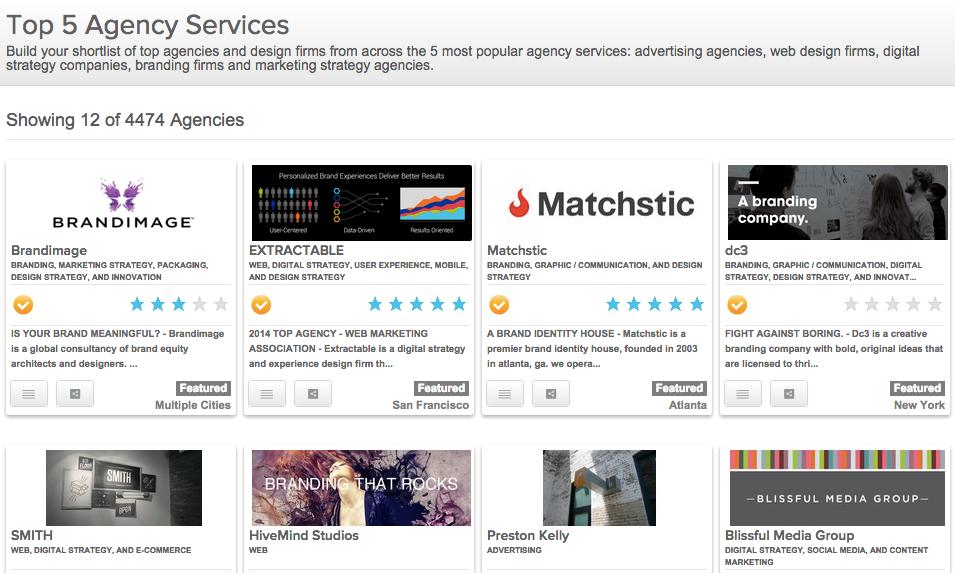Viewport: 955px width, 573px height.
Task: Click the list icon on EXTRACTABLE card
Action: (x=267, y=394)
